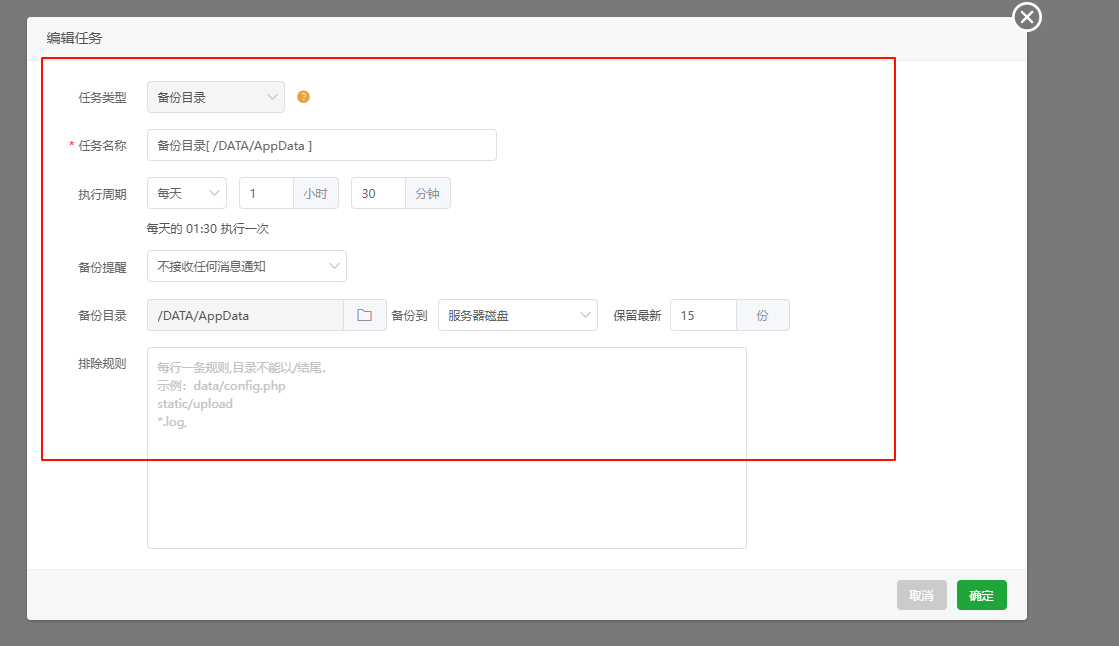Screen dimensions: 1119x646
Task: Focus the minute input containing 30
Action: point(378,193)
